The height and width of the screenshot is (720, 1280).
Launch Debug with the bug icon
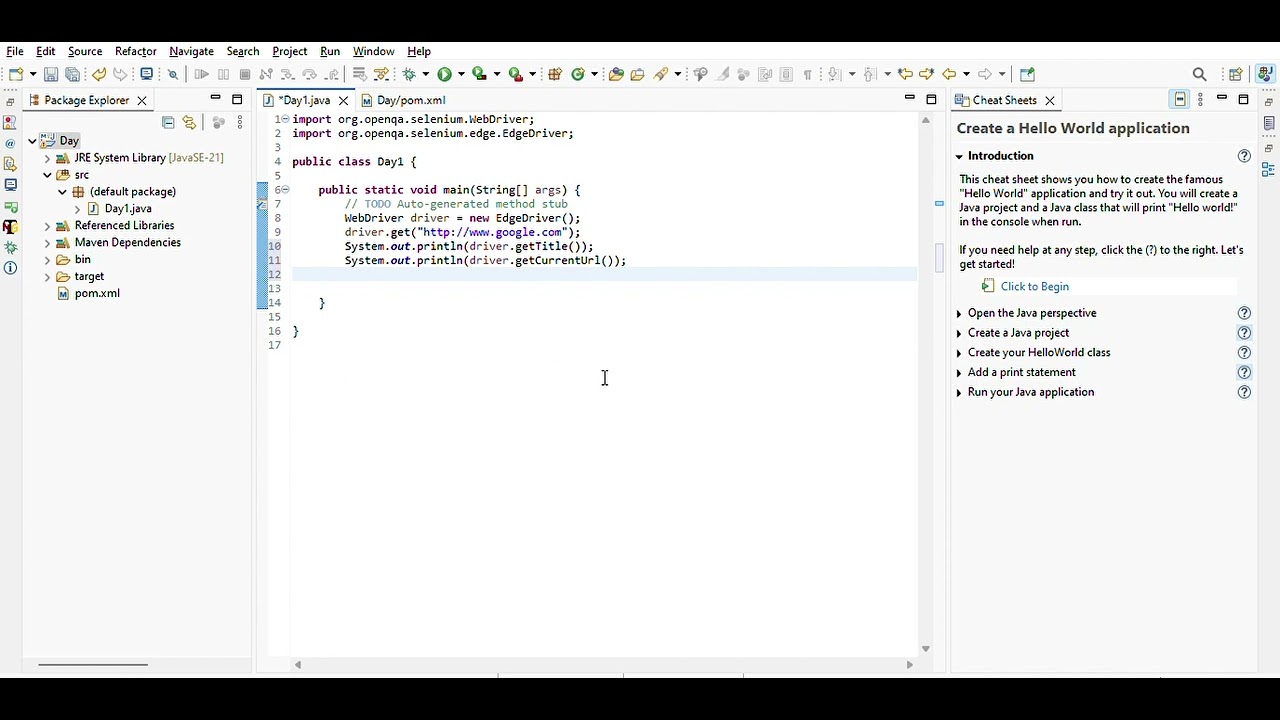409,74
